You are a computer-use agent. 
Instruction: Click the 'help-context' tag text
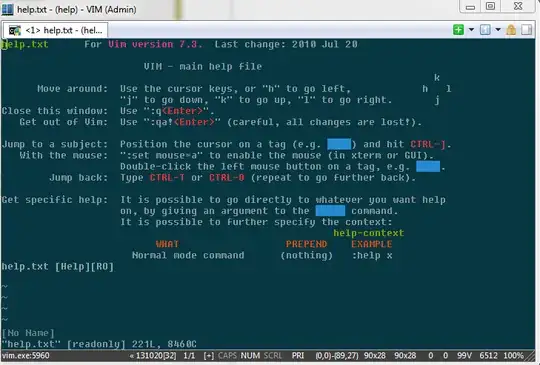coord(368,233)
